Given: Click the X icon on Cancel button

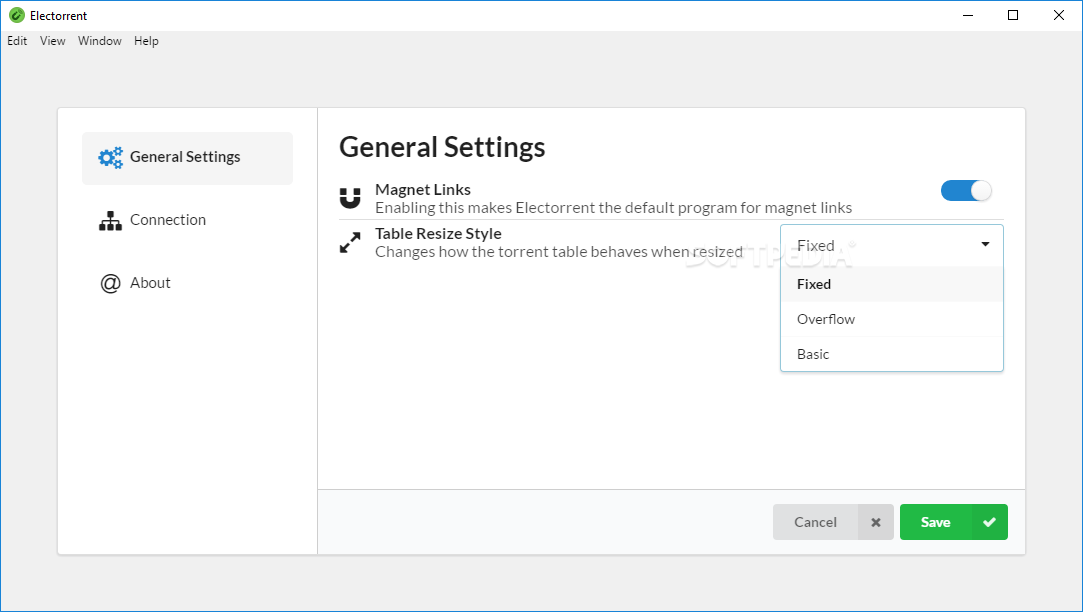Looking at the screenshot, I should coord(876,522).
